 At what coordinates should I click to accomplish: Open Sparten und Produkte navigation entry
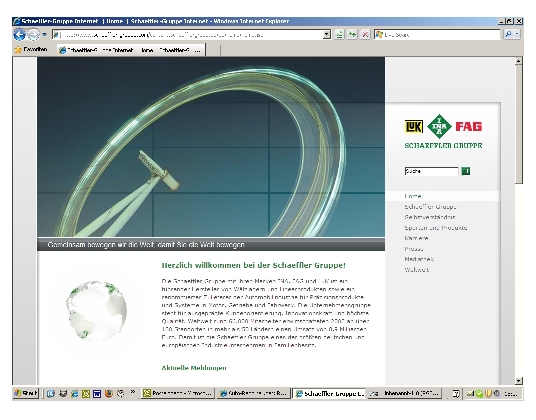(436, 228)
